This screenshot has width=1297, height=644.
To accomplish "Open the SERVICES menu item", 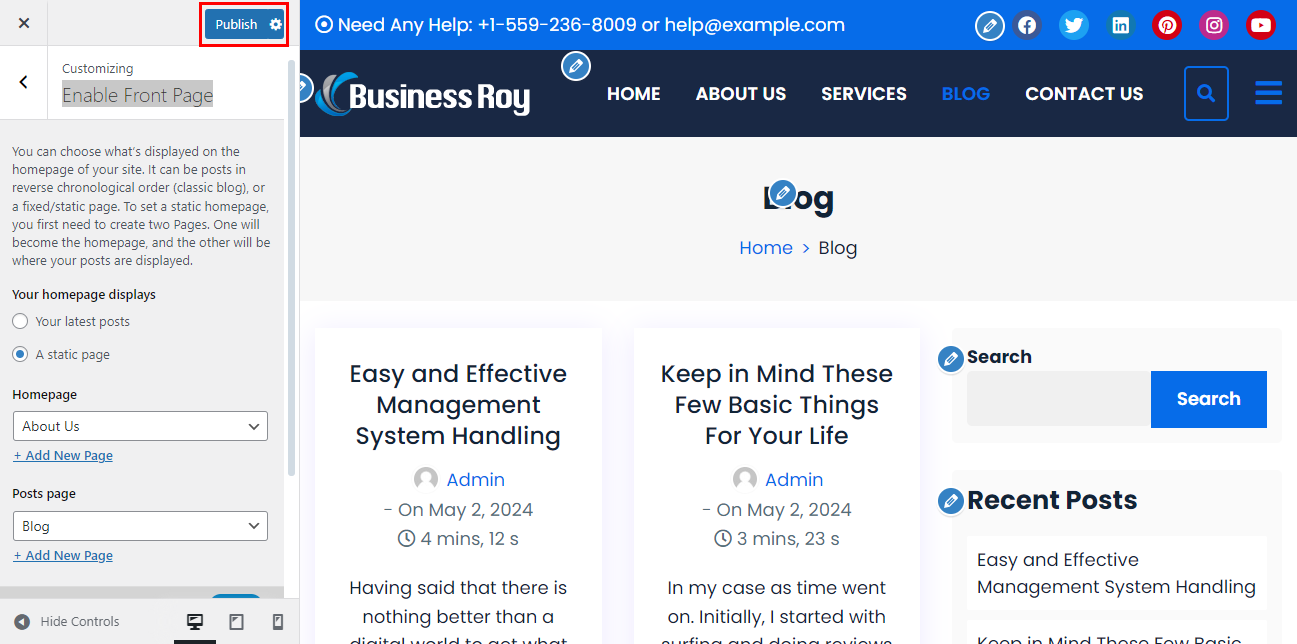I will click(863, 94).
